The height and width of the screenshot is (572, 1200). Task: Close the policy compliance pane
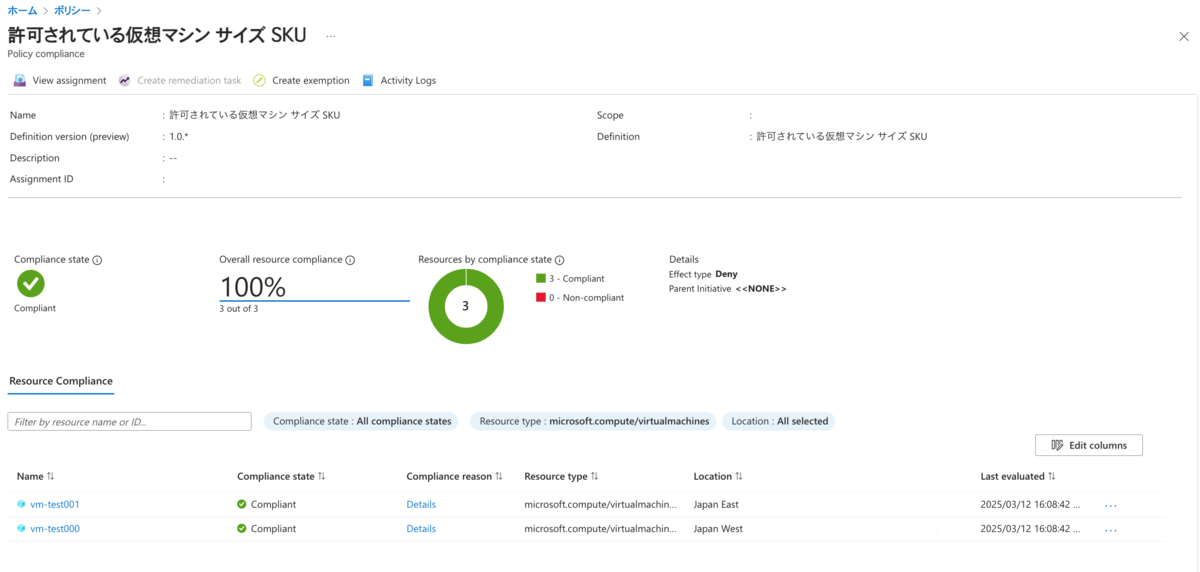[x=1184, y=36]
